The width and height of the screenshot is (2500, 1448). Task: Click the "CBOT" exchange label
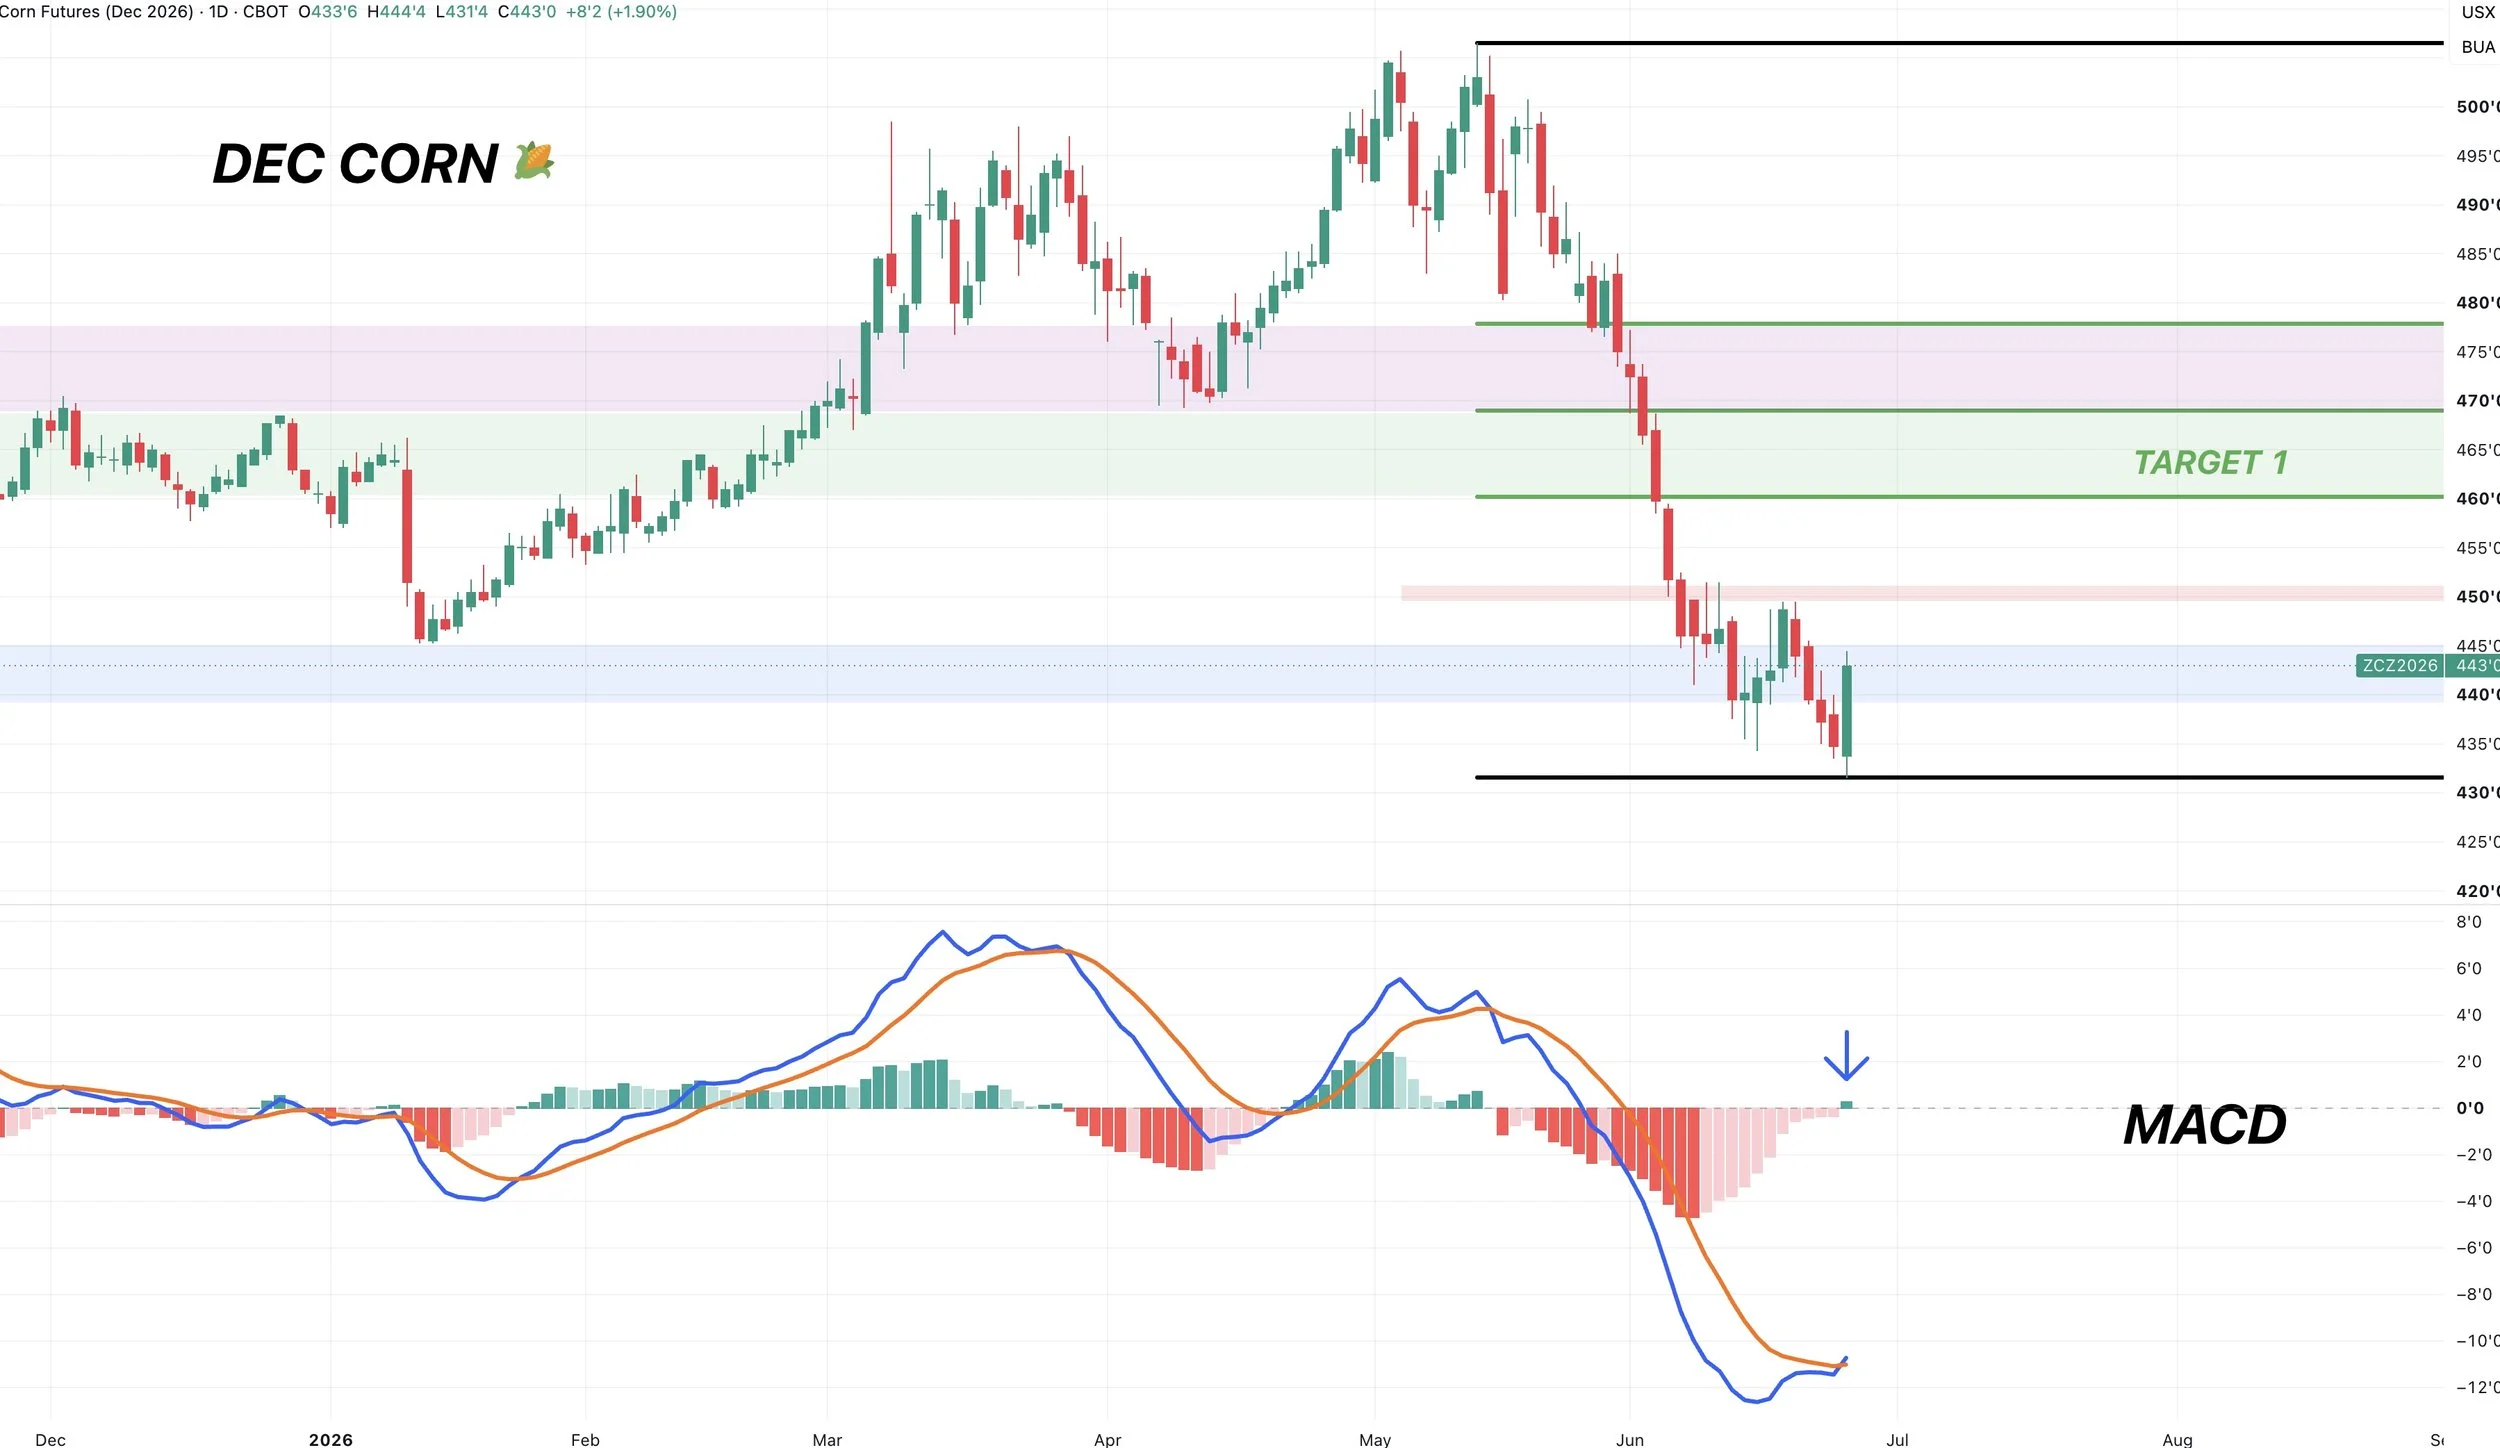coord(265,12)
